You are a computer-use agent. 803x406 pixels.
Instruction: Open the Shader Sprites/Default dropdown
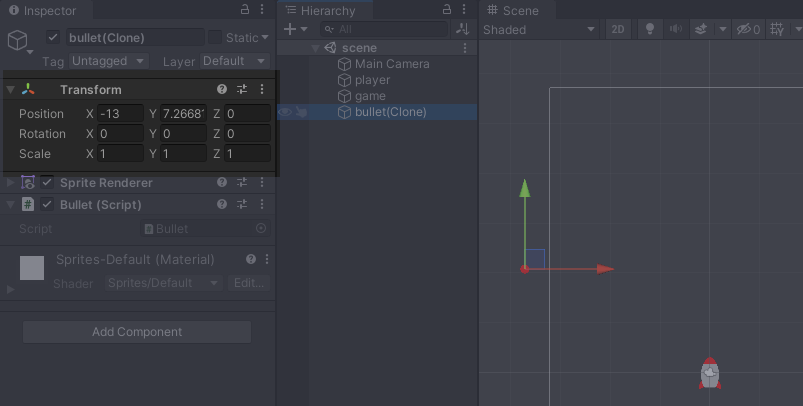coord(164,283)
